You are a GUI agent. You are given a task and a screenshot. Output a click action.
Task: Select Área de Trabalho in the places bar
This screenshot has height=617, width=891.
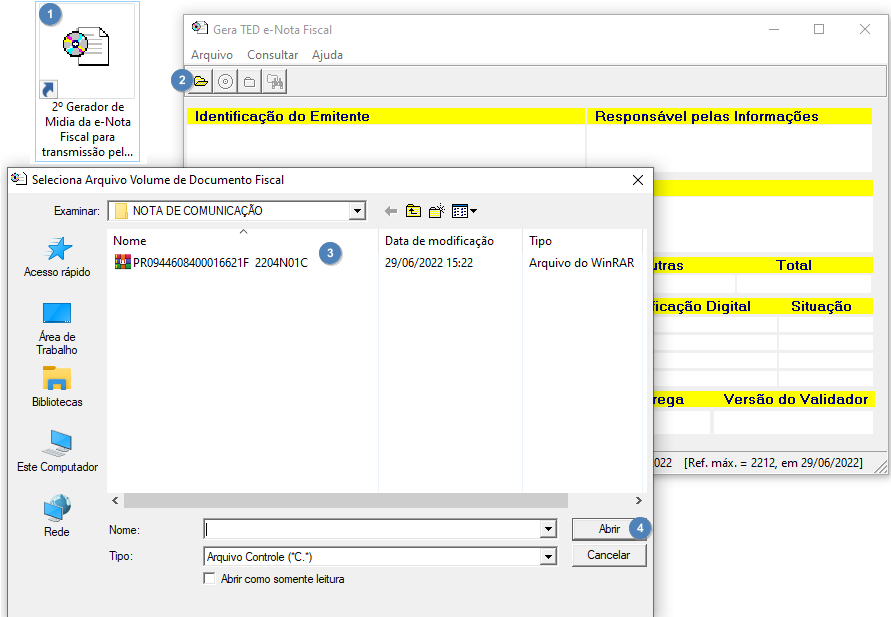[x=57, y=329]
